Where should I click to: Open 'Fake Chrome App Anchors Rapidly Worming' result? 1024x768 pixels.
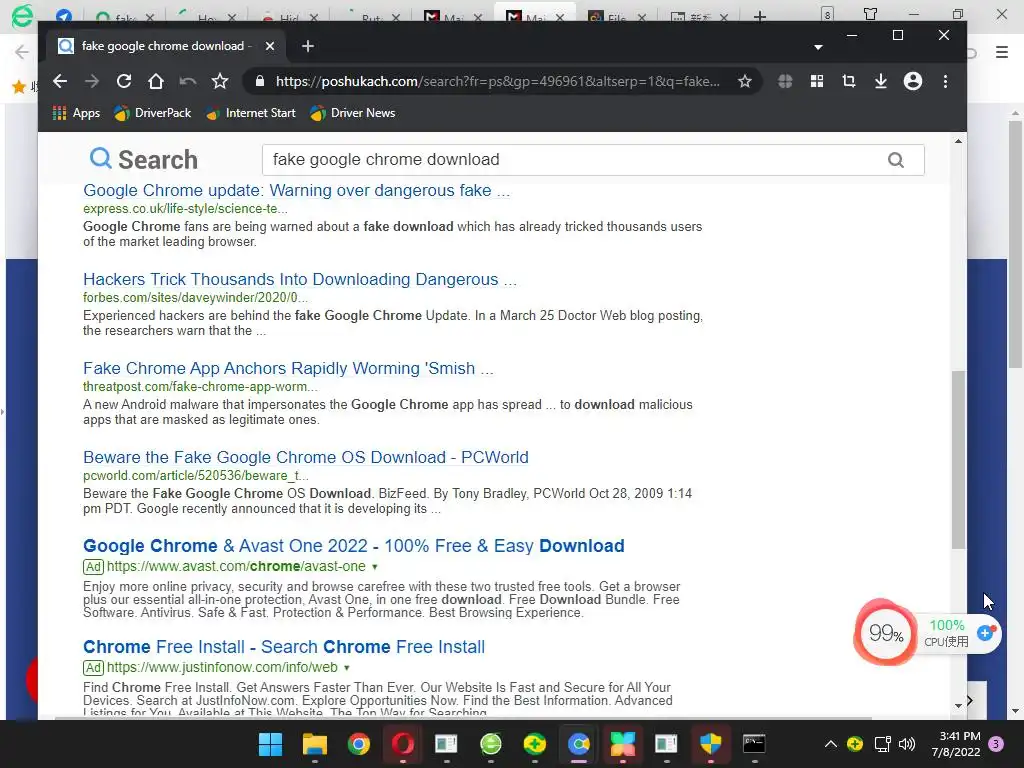point(288,368)
